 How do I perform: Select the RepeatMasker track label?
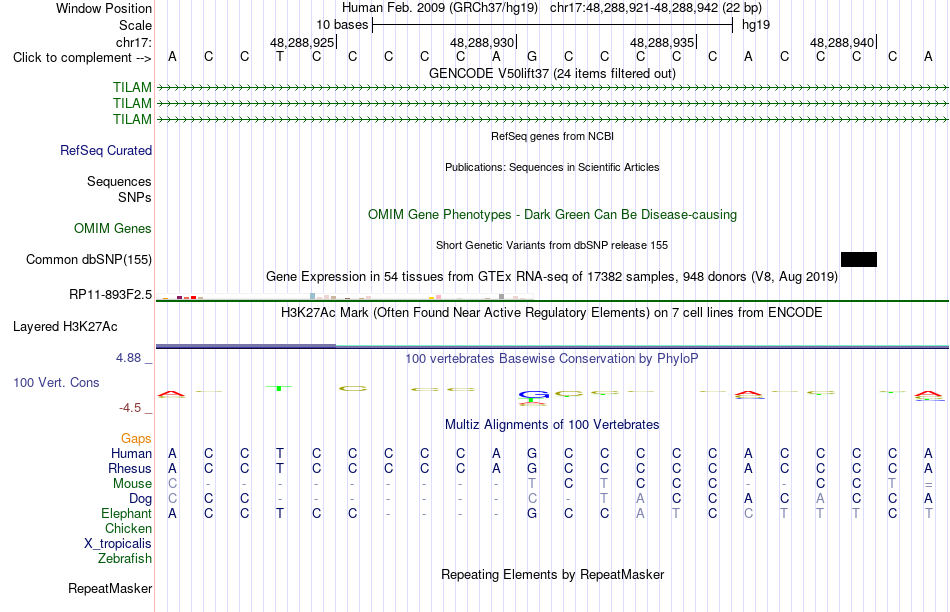tap(110, 588)
